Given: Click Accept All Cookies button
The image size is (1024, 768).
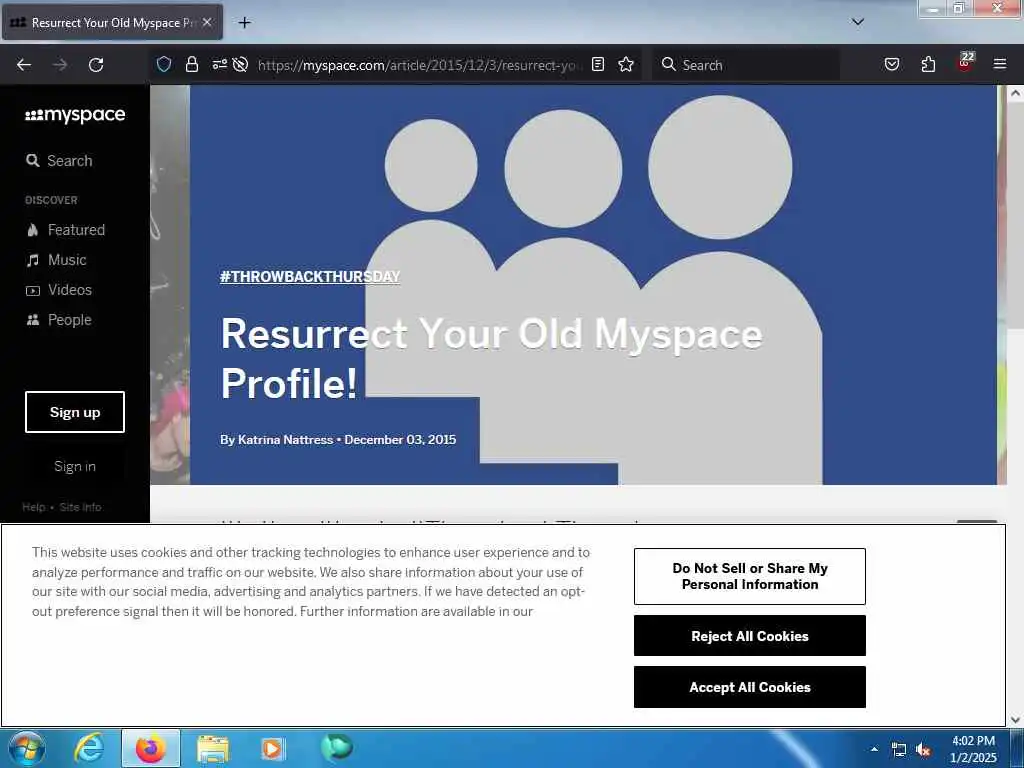Looking at the screenshot, I should coord(750,687).
